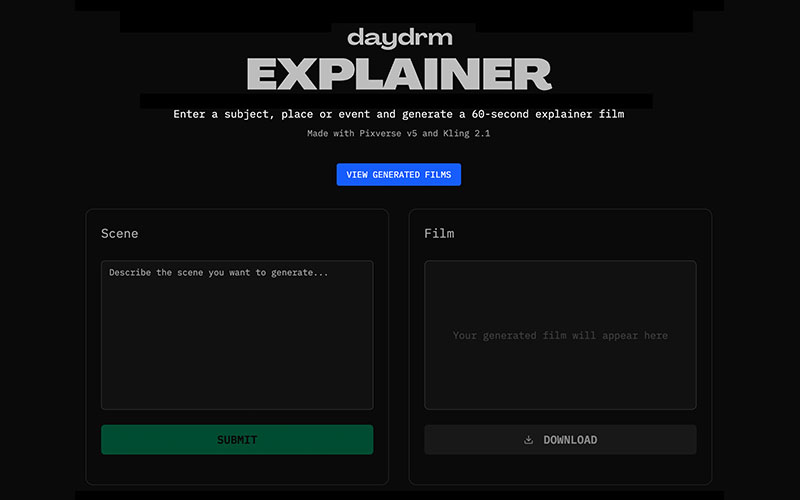The height and width of the screenshot is (500, 800).
Task: Open the View Generated Films page
Action: point(398,175)
